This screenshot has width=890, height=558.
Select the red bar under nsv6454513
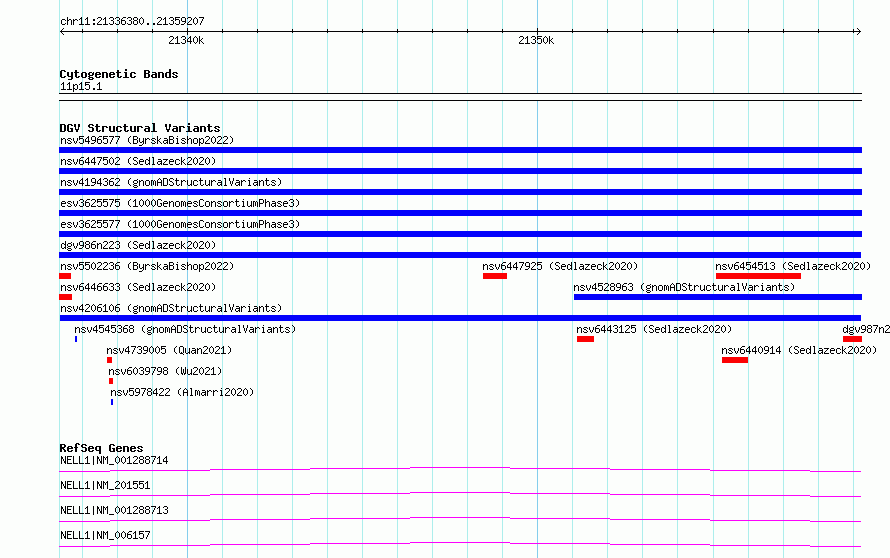pos(758,276)
